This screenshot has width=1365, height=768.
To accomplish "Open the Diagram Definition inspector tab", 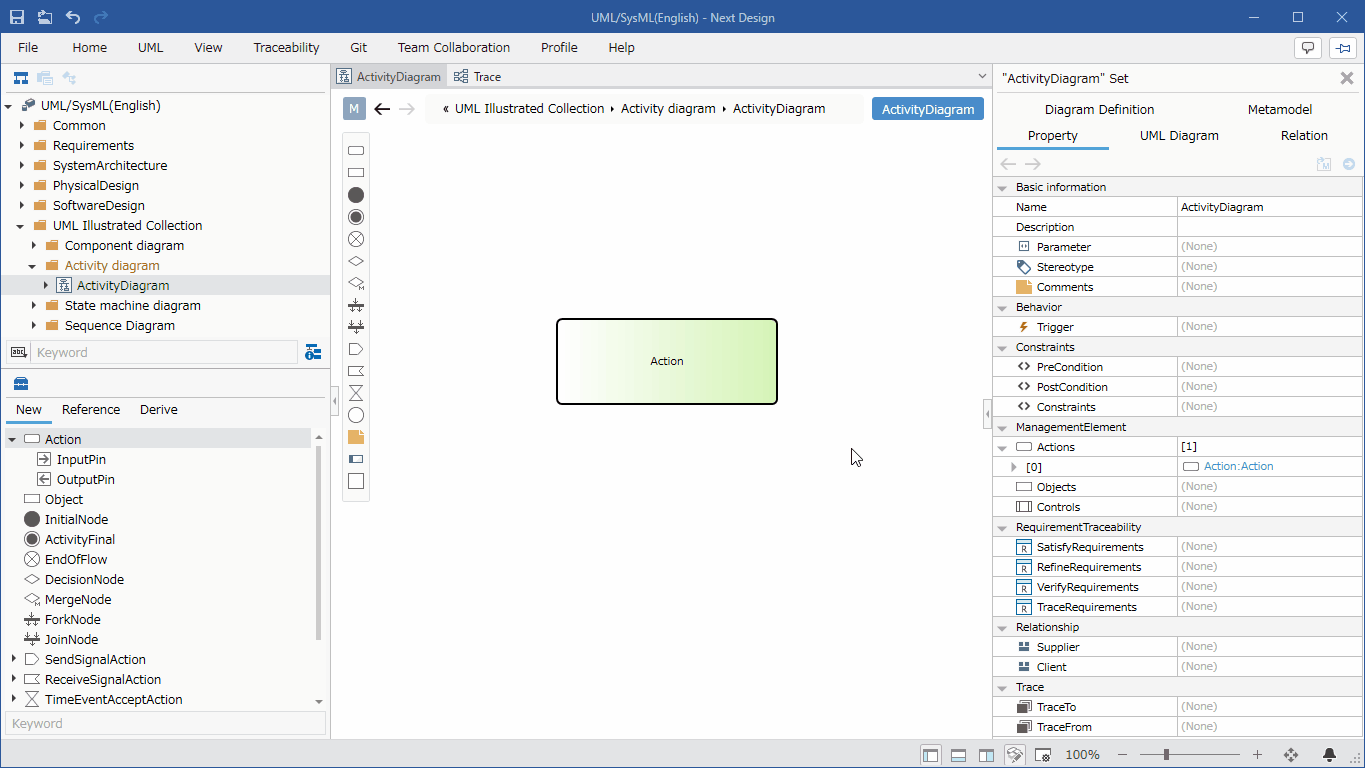I will point(1099,109).
